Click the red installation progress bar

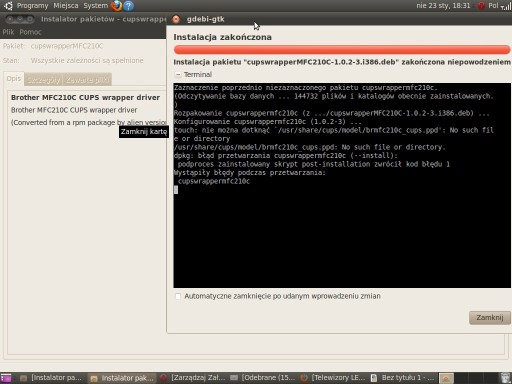342,50
